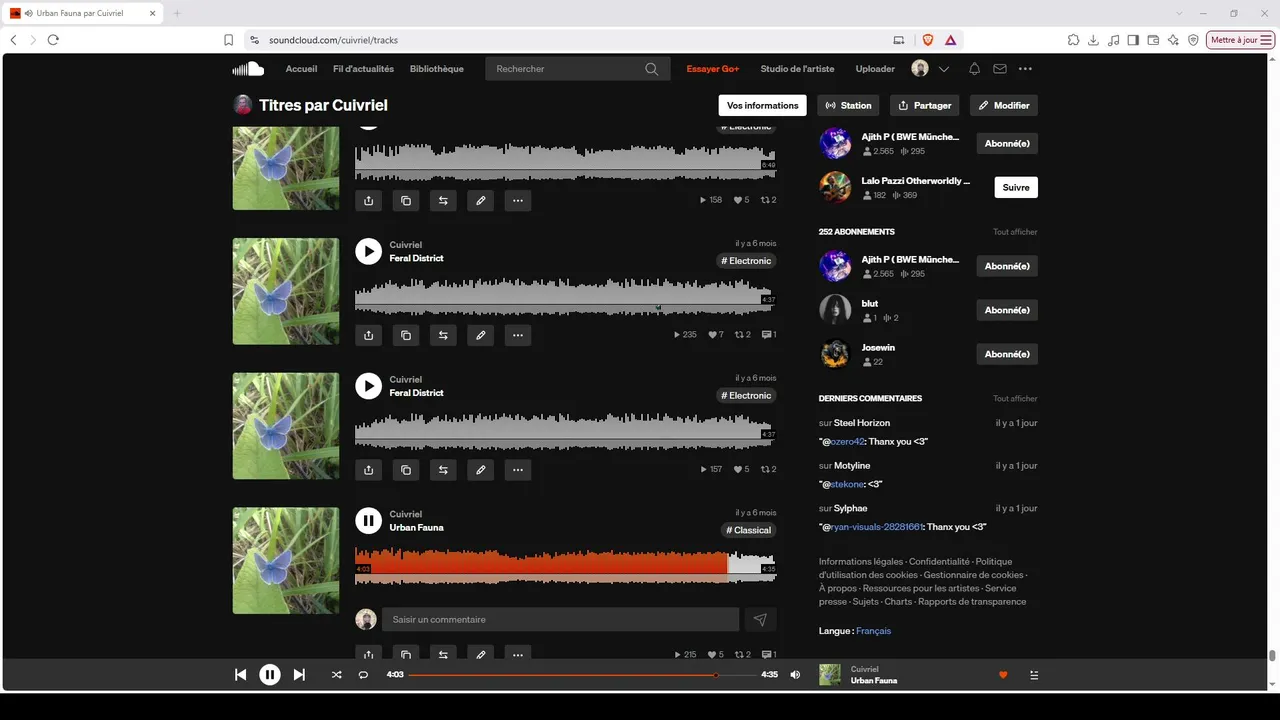The height and width of the screenshot is (720, 1280).
Task: Send the comment with the arrow icon
Action: pos(760,620)
